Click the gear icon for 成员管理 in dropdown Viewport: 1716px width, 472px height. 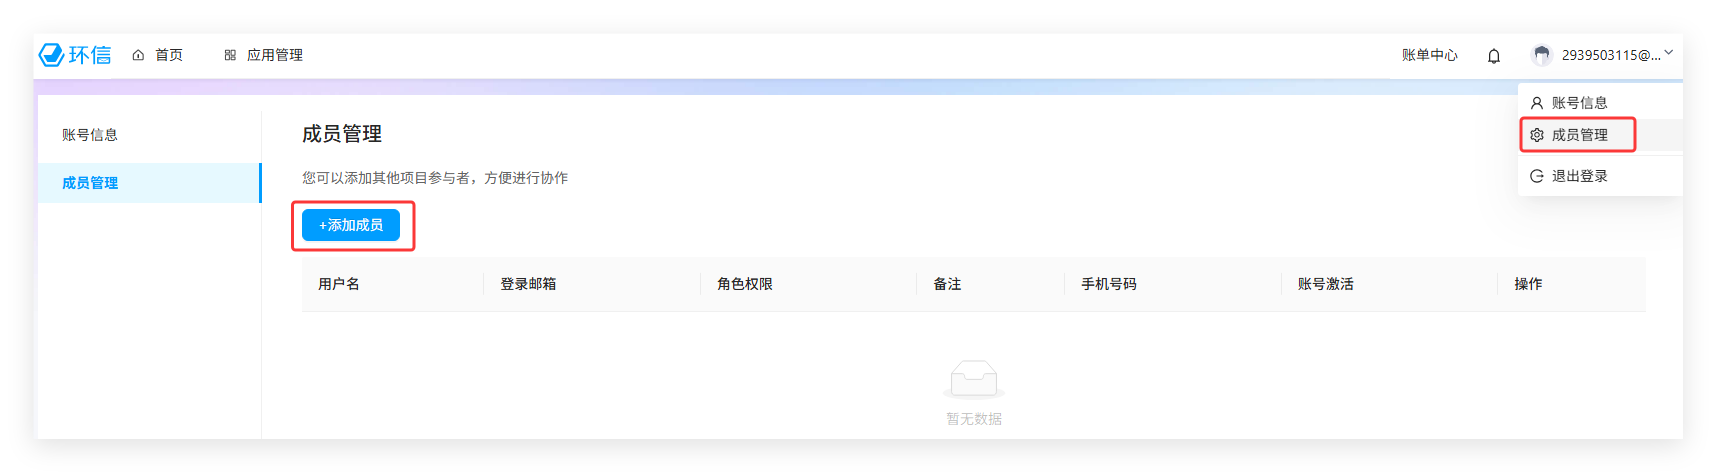tap(1537, 135)
